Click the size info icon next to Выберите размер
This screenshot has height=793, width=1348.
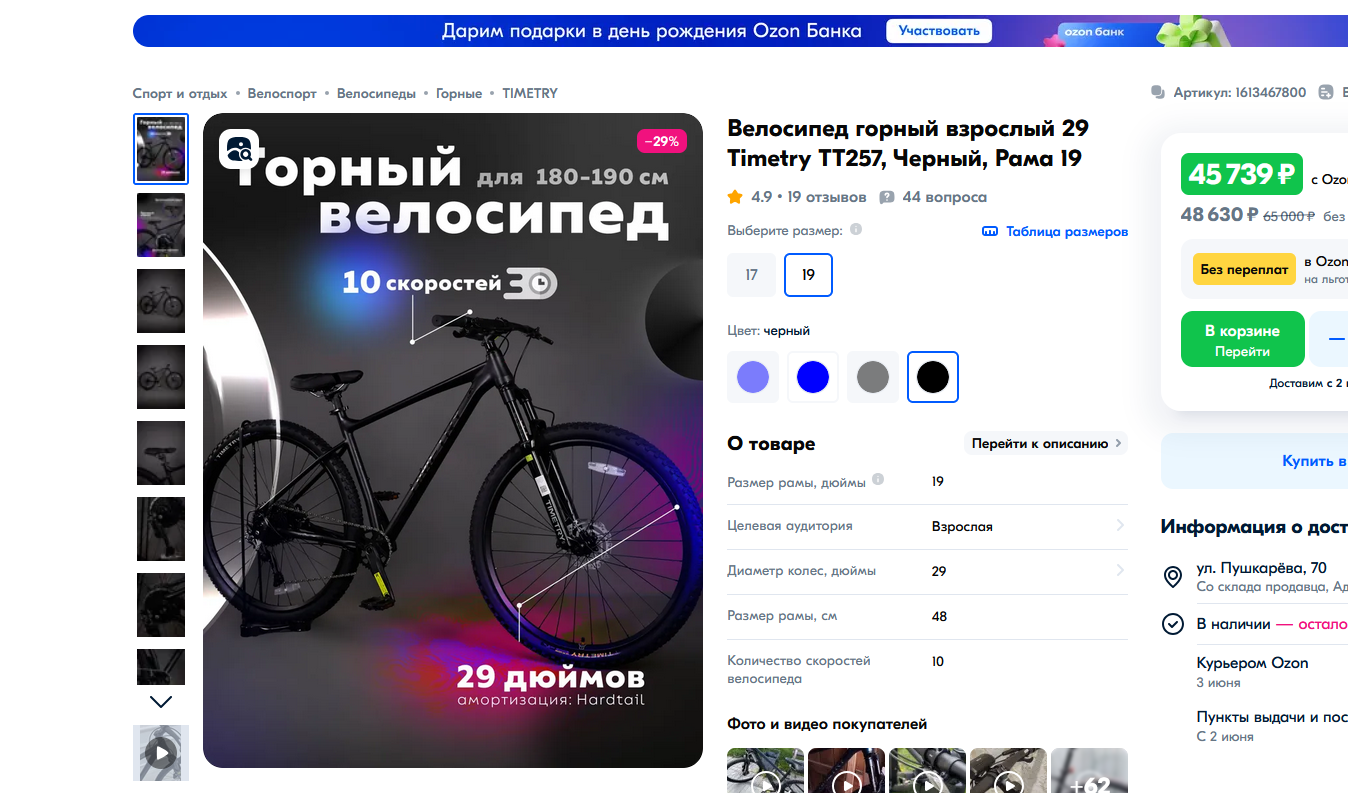(856, 230)
